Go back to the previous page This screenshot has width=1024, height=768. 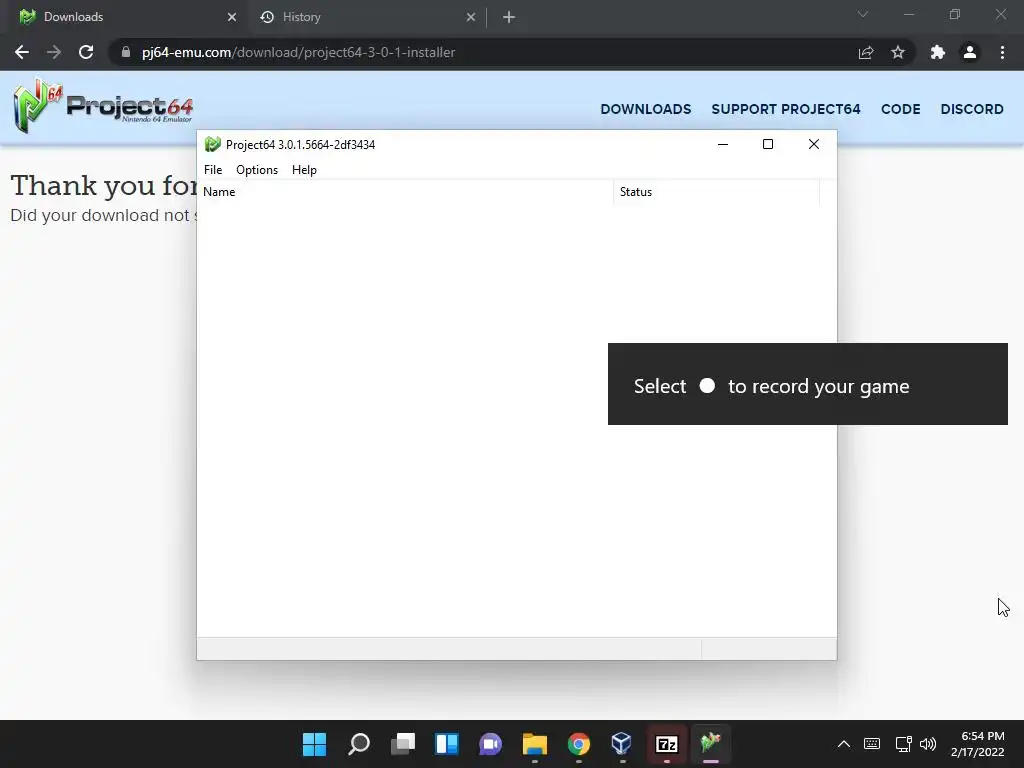22,52
